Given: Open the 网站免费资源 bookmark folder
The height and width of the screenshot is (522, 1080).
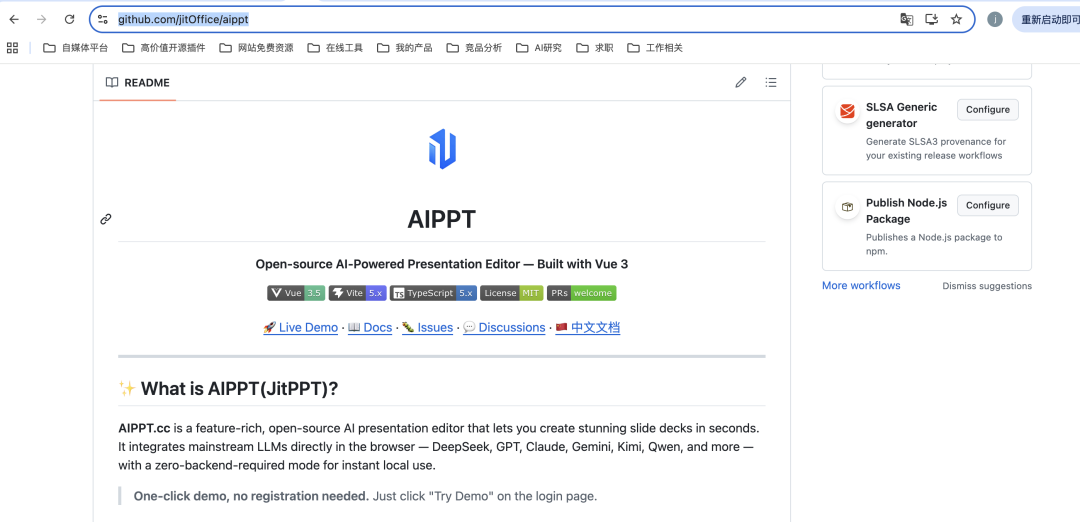Looking at the screenshot, I should (x=257, y=48).
